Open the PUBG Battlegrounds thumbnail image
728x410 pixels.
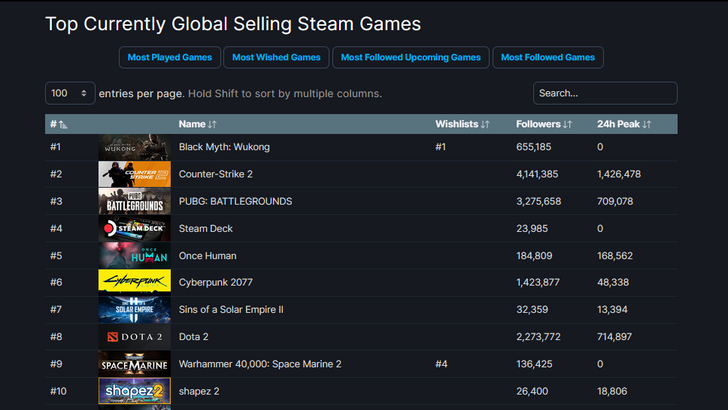pyautogui.click(x=134, y=201)
